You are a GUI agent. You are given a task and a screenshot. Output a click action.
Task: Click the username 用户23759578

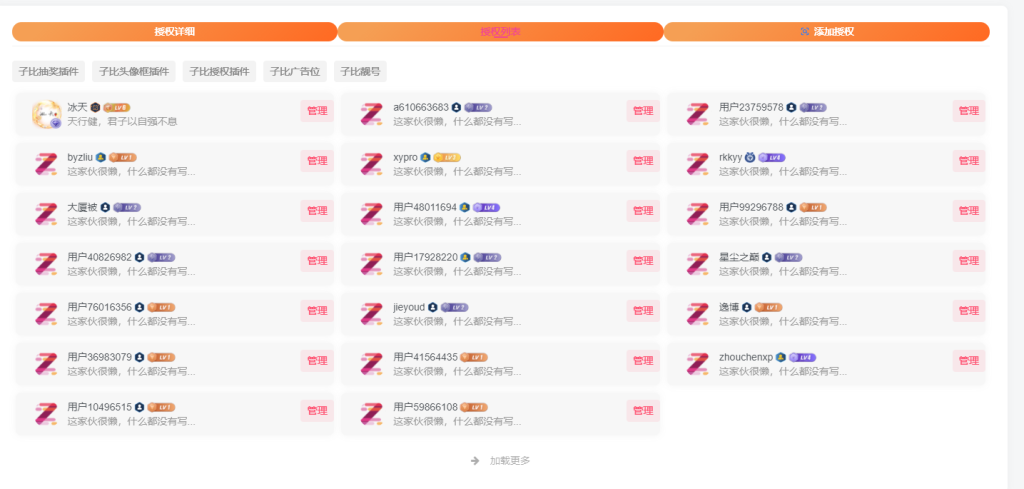coord(751,107)
